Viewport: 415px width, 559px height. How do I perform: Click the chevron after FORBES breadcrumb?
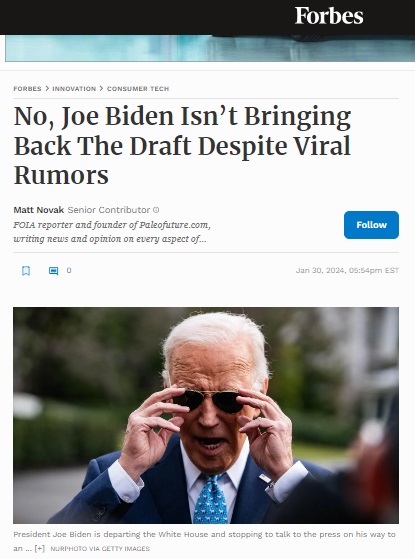(47, 88)
